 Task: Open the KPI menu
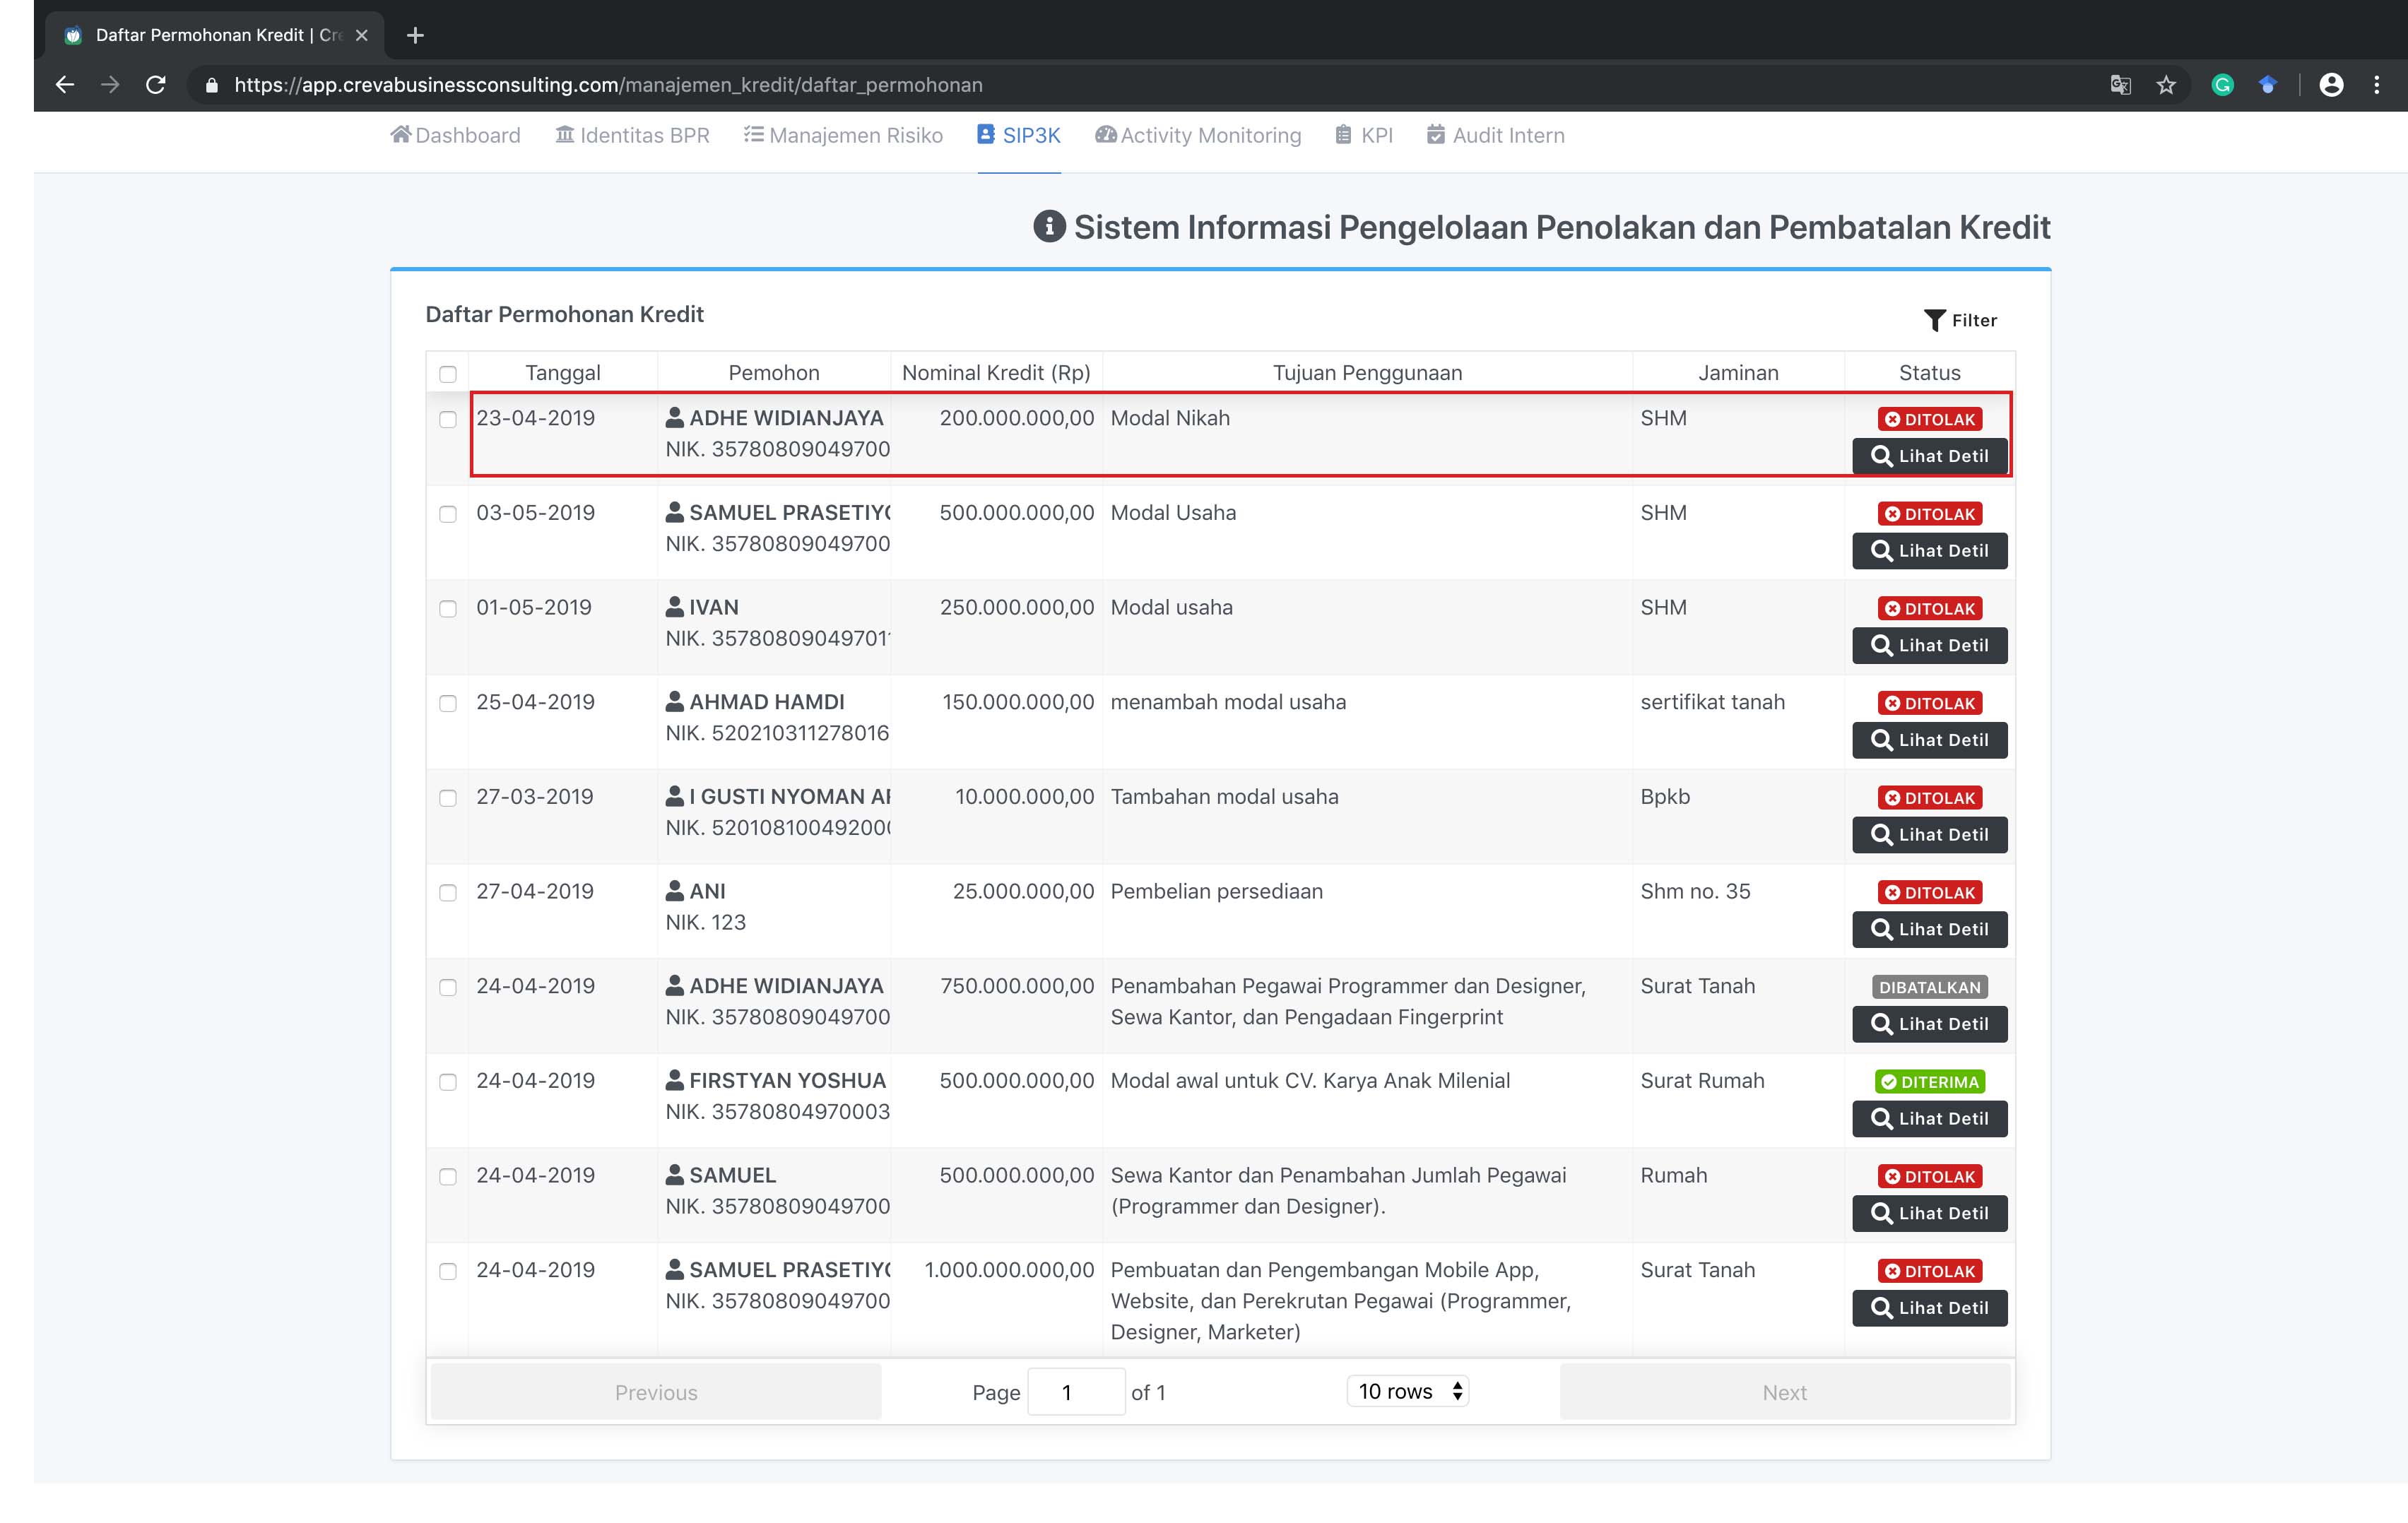click(1364, 135)
